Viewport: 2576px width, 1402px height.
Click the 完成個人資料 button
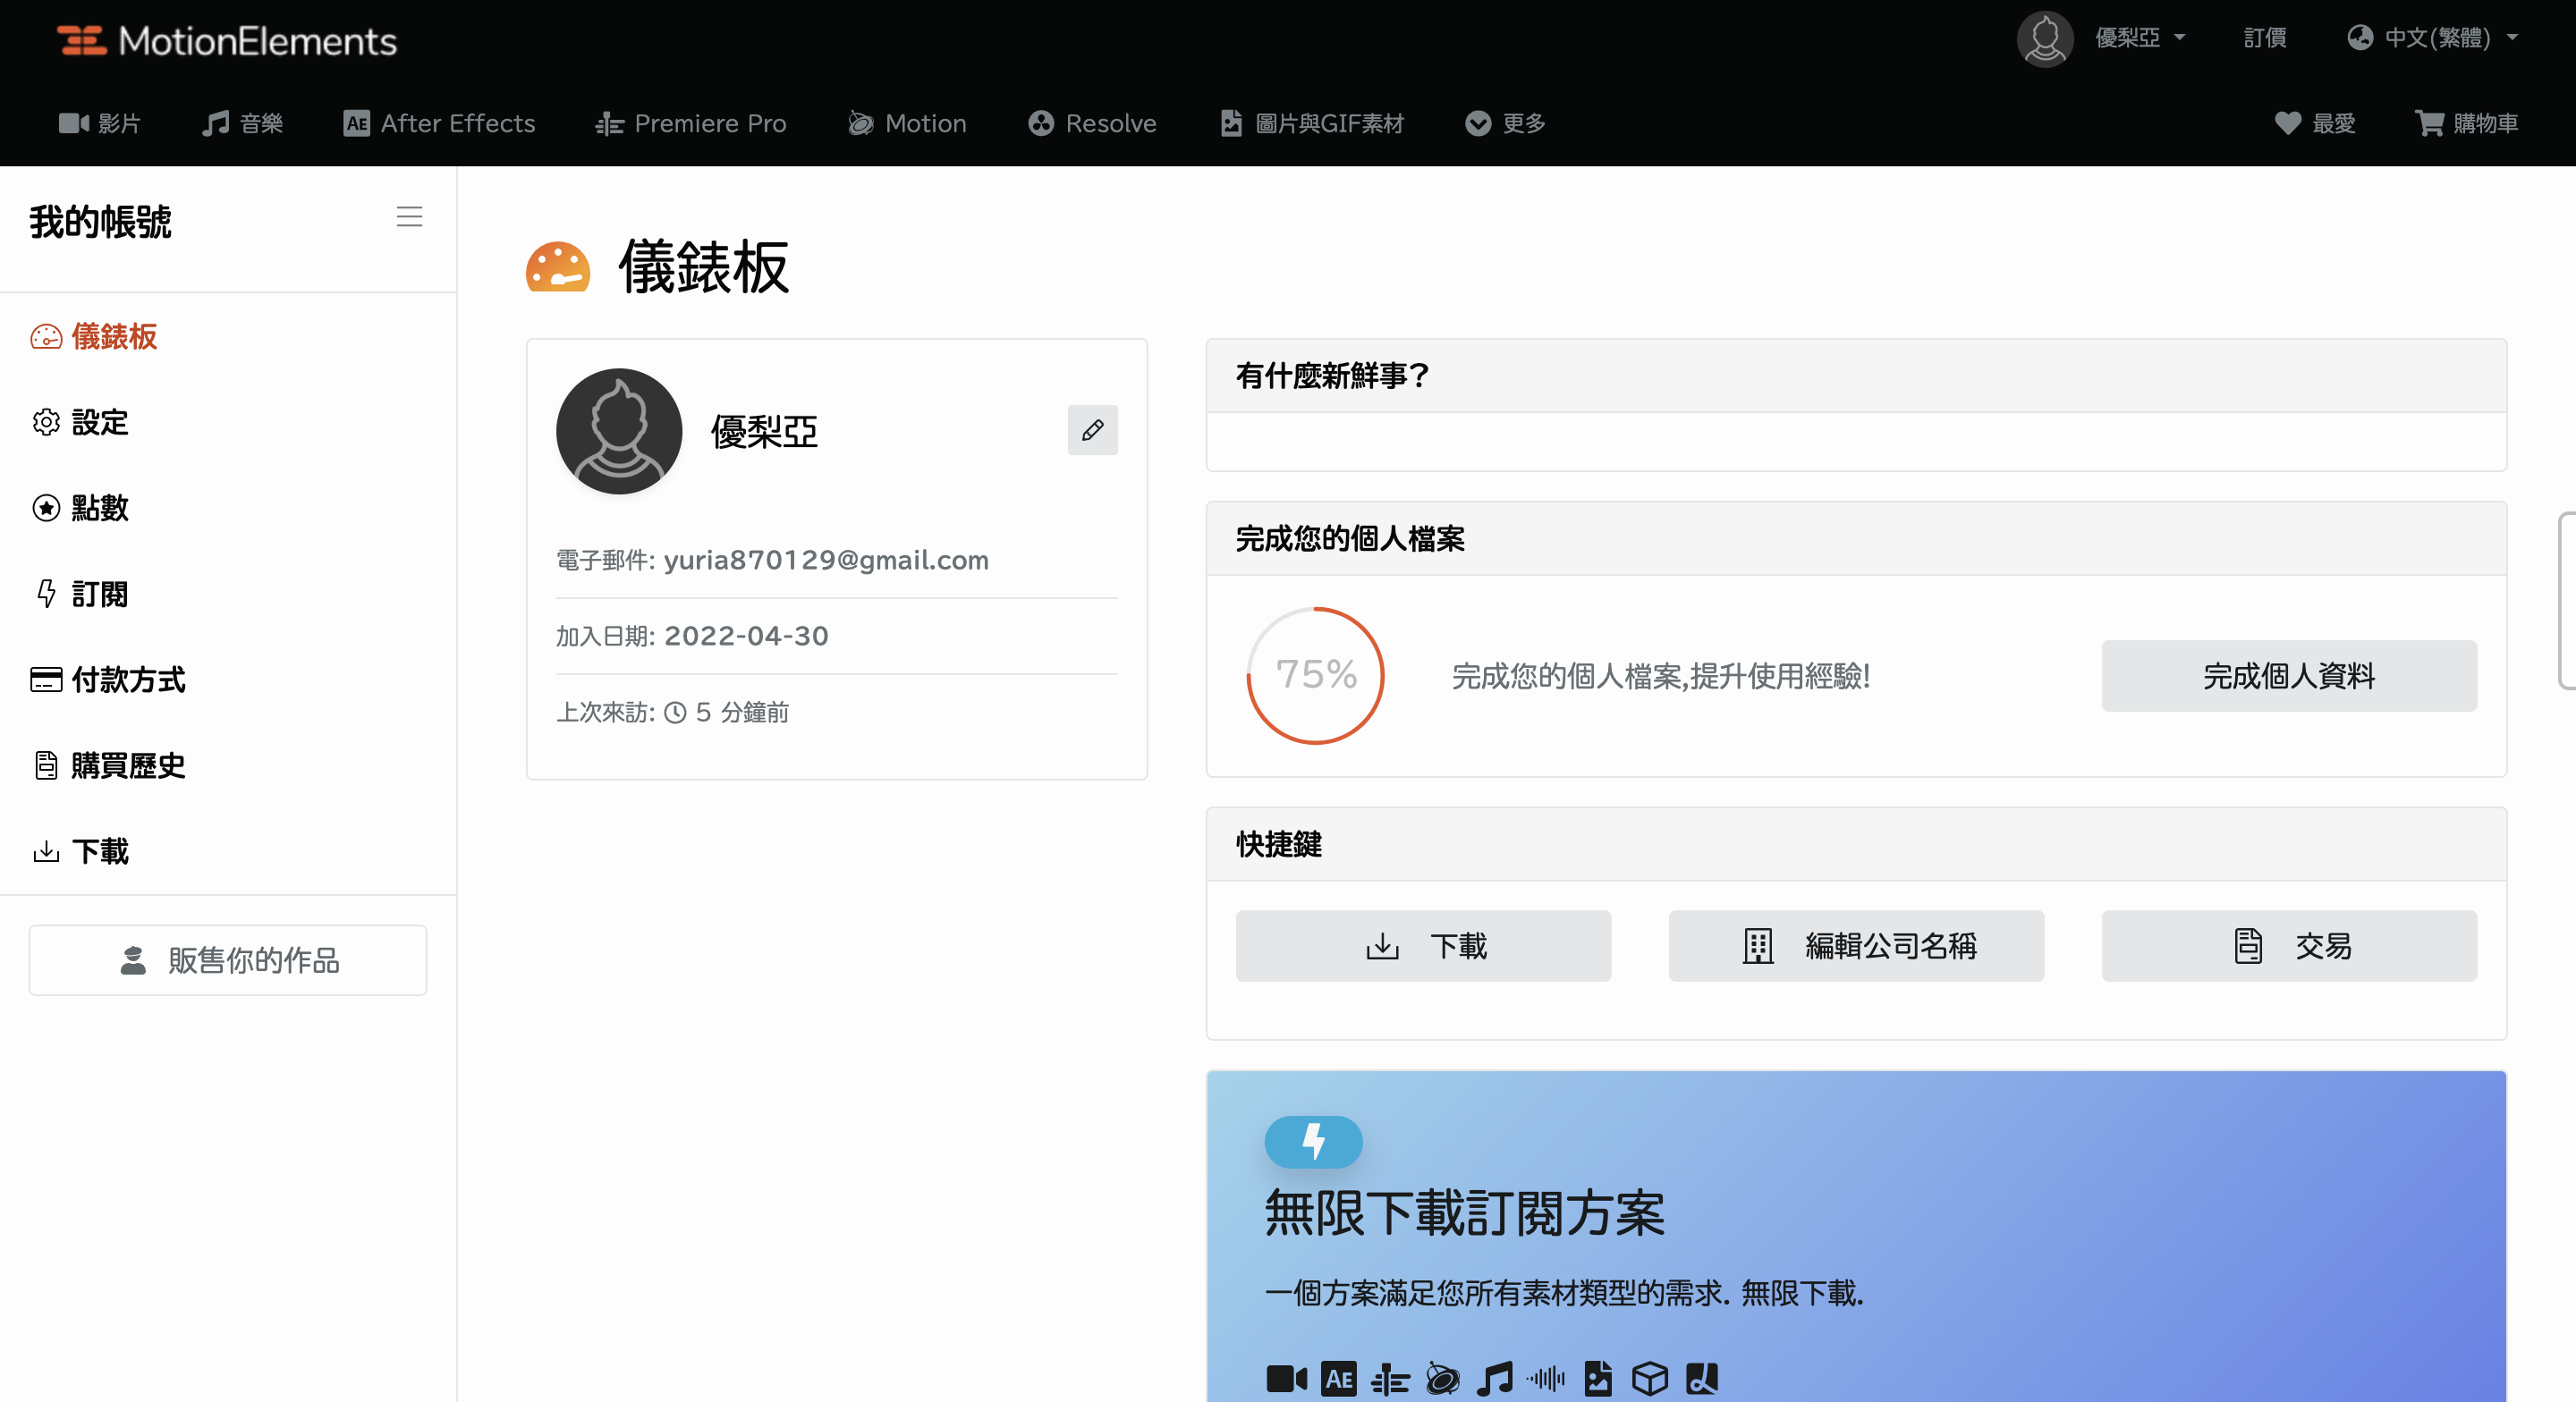2288,676
